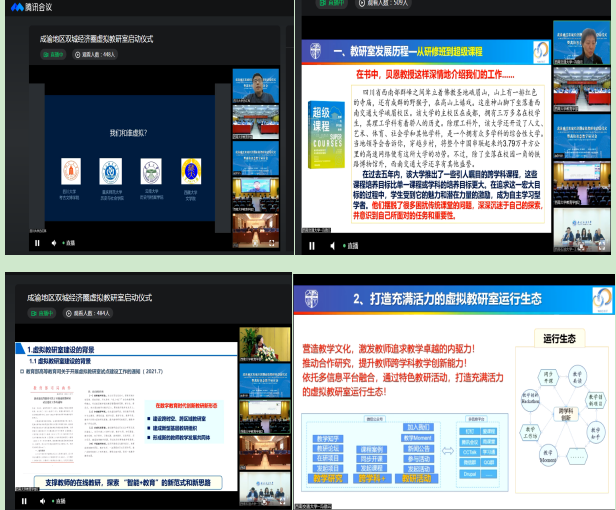Mute the volume in the 448-viewer stream
616x510 pixels.
point(54,243)
